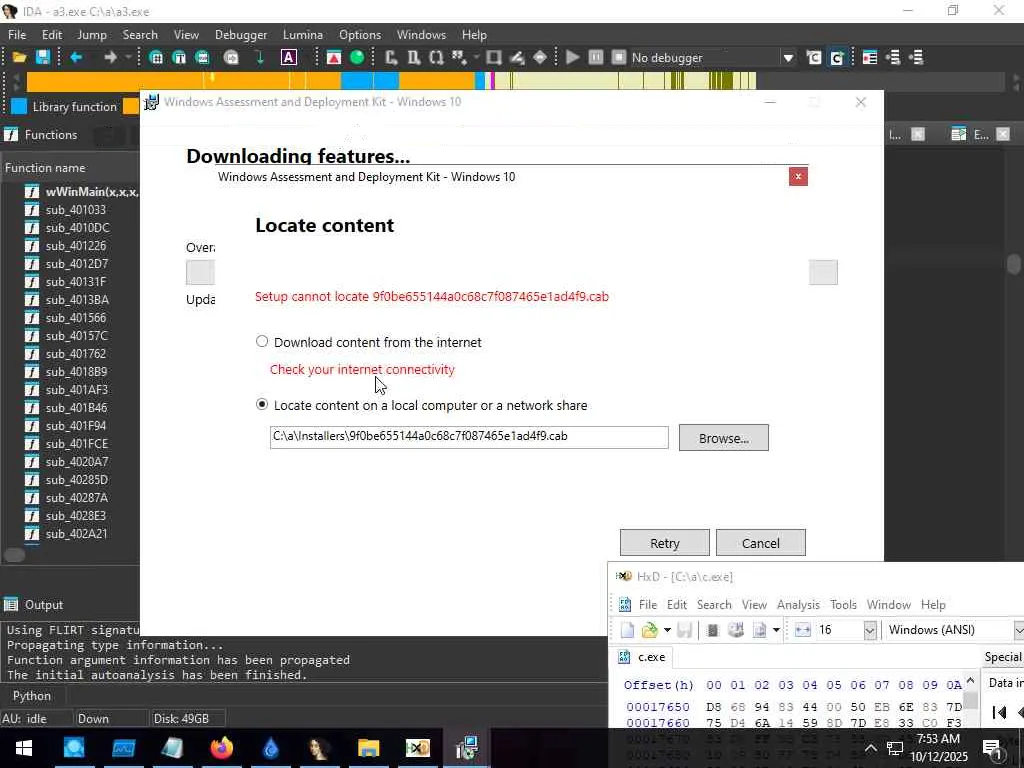The height and width of the screenshot is (768, 1024).
Task: Click the HxD bytes-per-row width icon
Action: tap(803, 630)
